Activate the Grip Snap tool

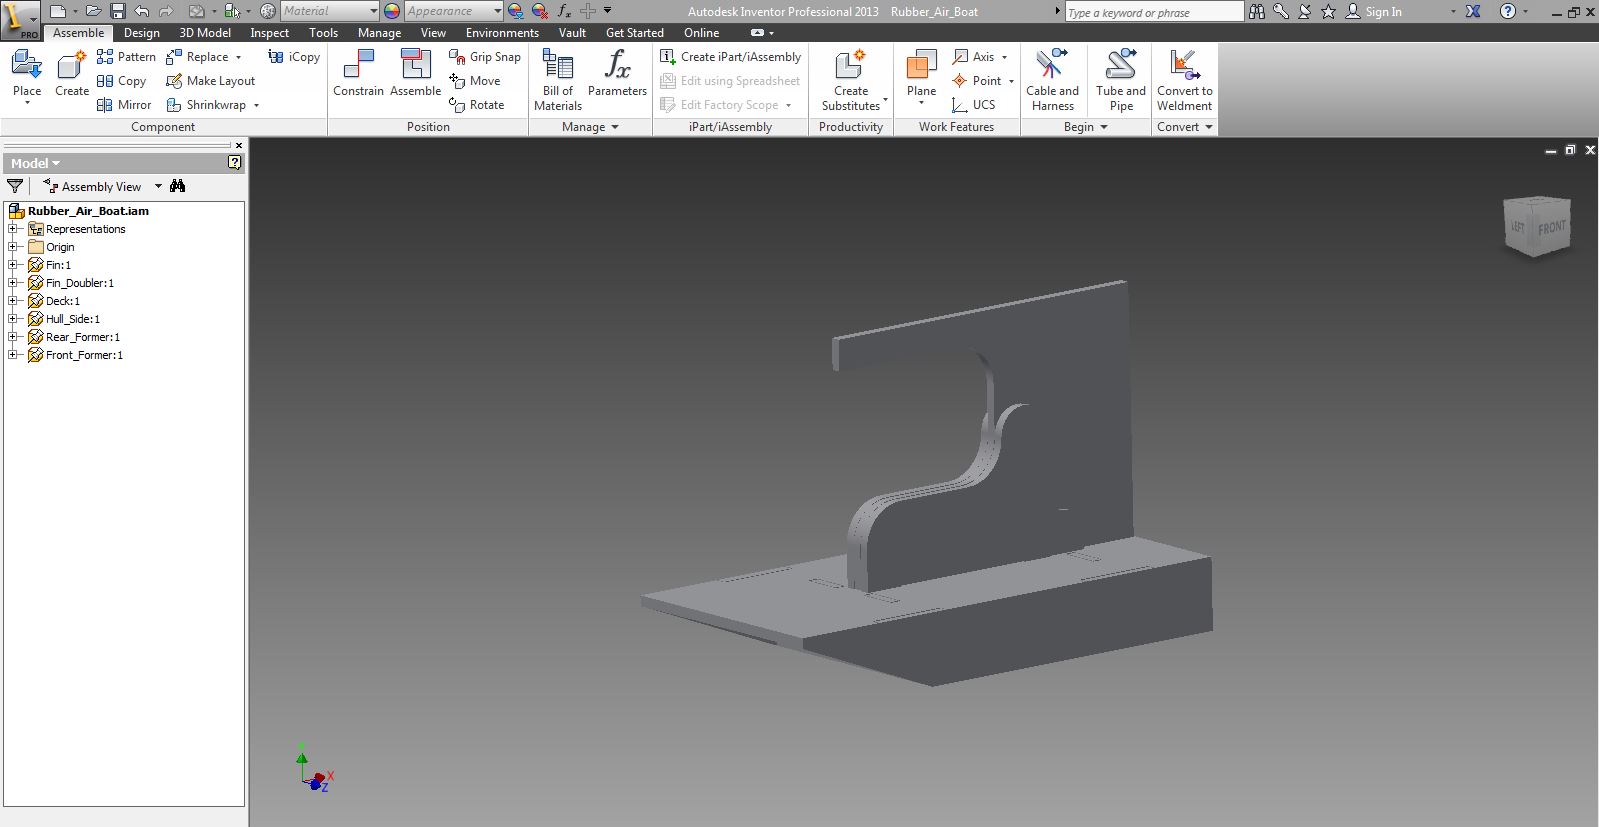(485, 57)
